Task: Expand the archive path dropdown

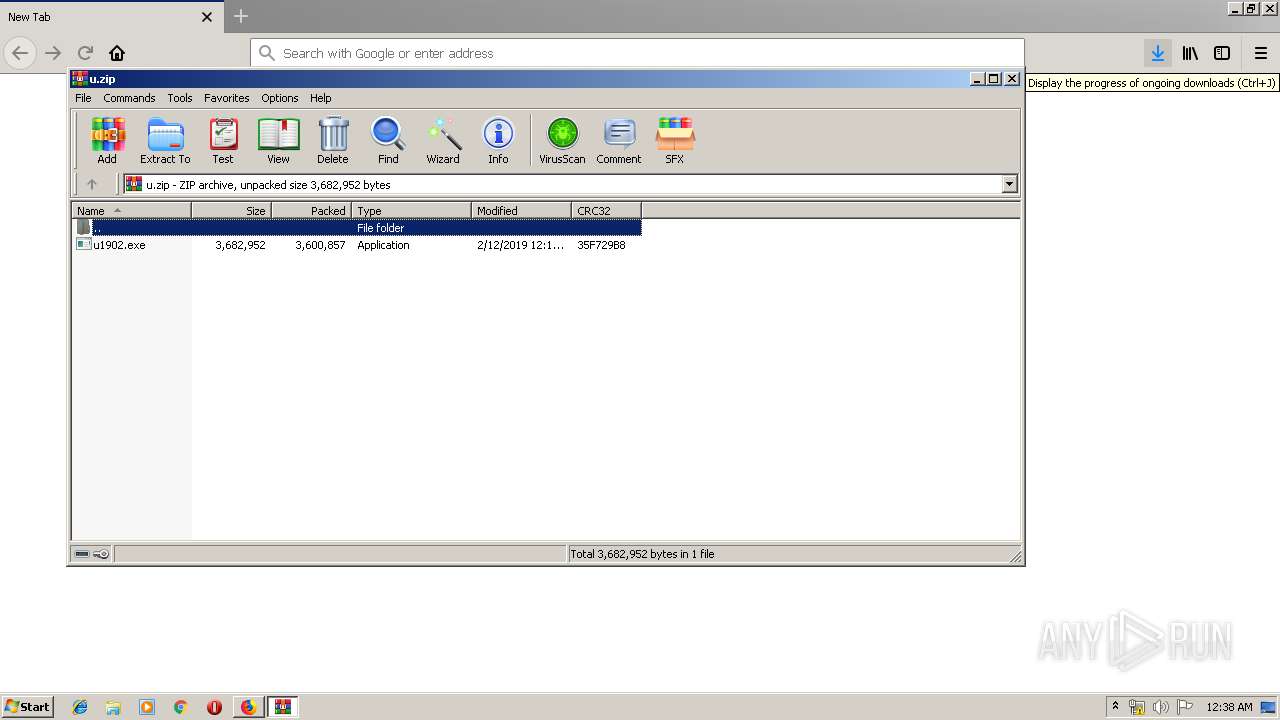Action: click(1009, 184)
